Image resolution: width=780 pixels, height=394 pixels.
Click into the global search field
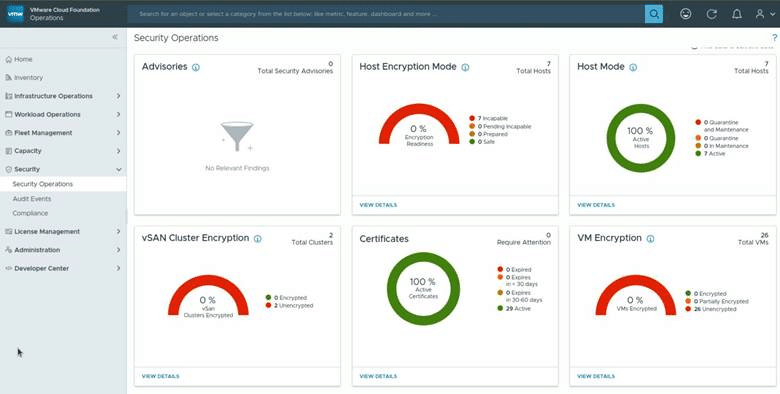[386, 14]
